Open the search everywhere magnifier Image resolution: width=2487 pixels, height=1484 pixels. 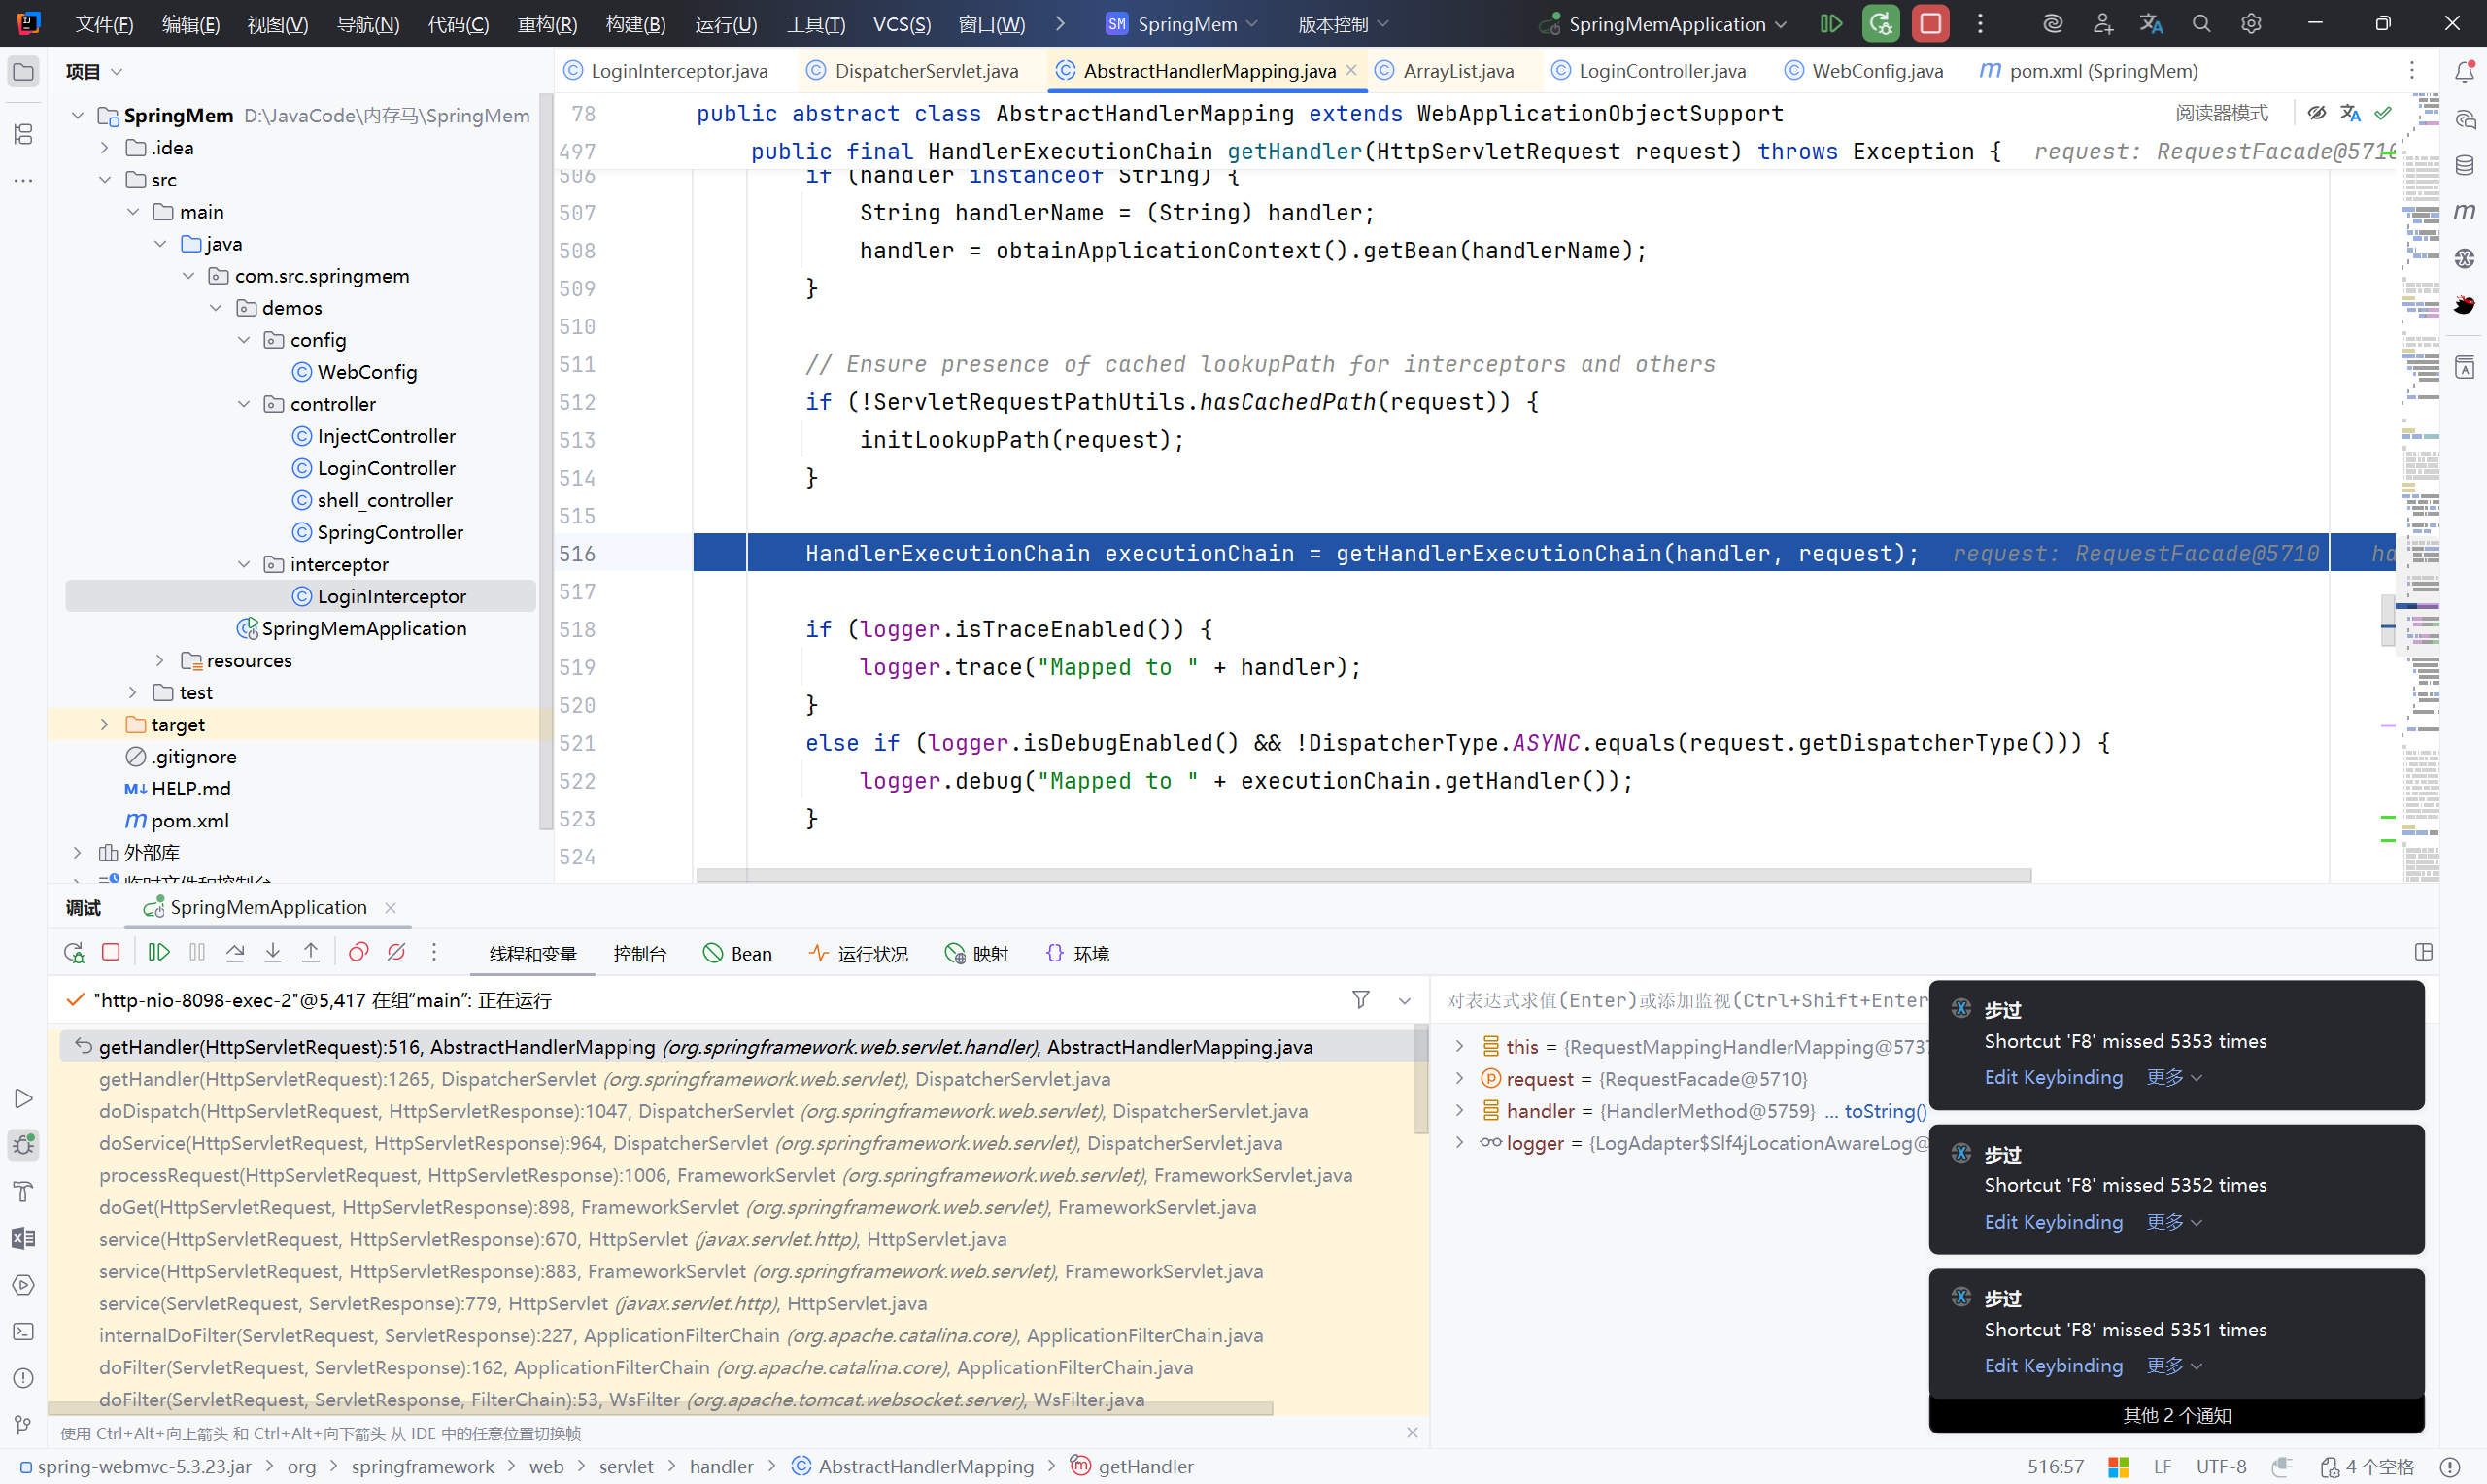tap(2201, 24)
